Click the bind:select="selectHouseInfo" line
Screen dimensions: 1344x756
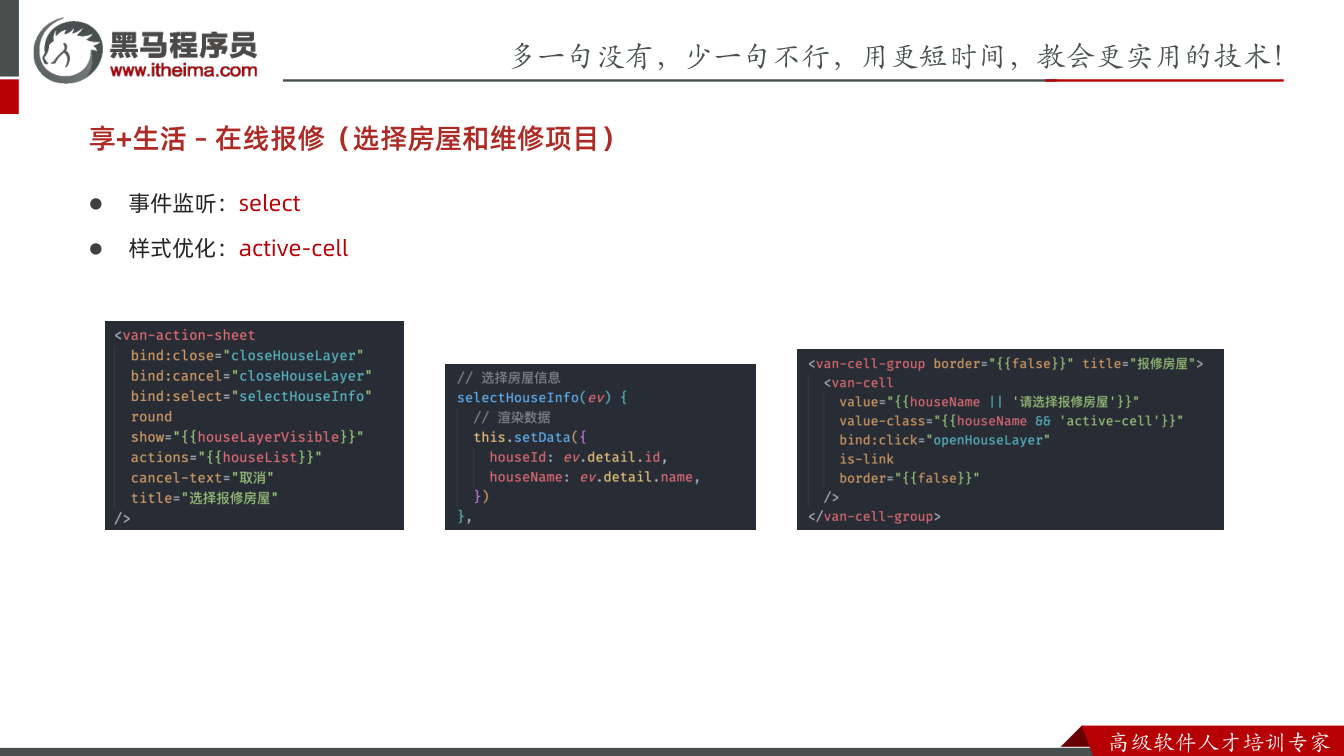point(251,396)
